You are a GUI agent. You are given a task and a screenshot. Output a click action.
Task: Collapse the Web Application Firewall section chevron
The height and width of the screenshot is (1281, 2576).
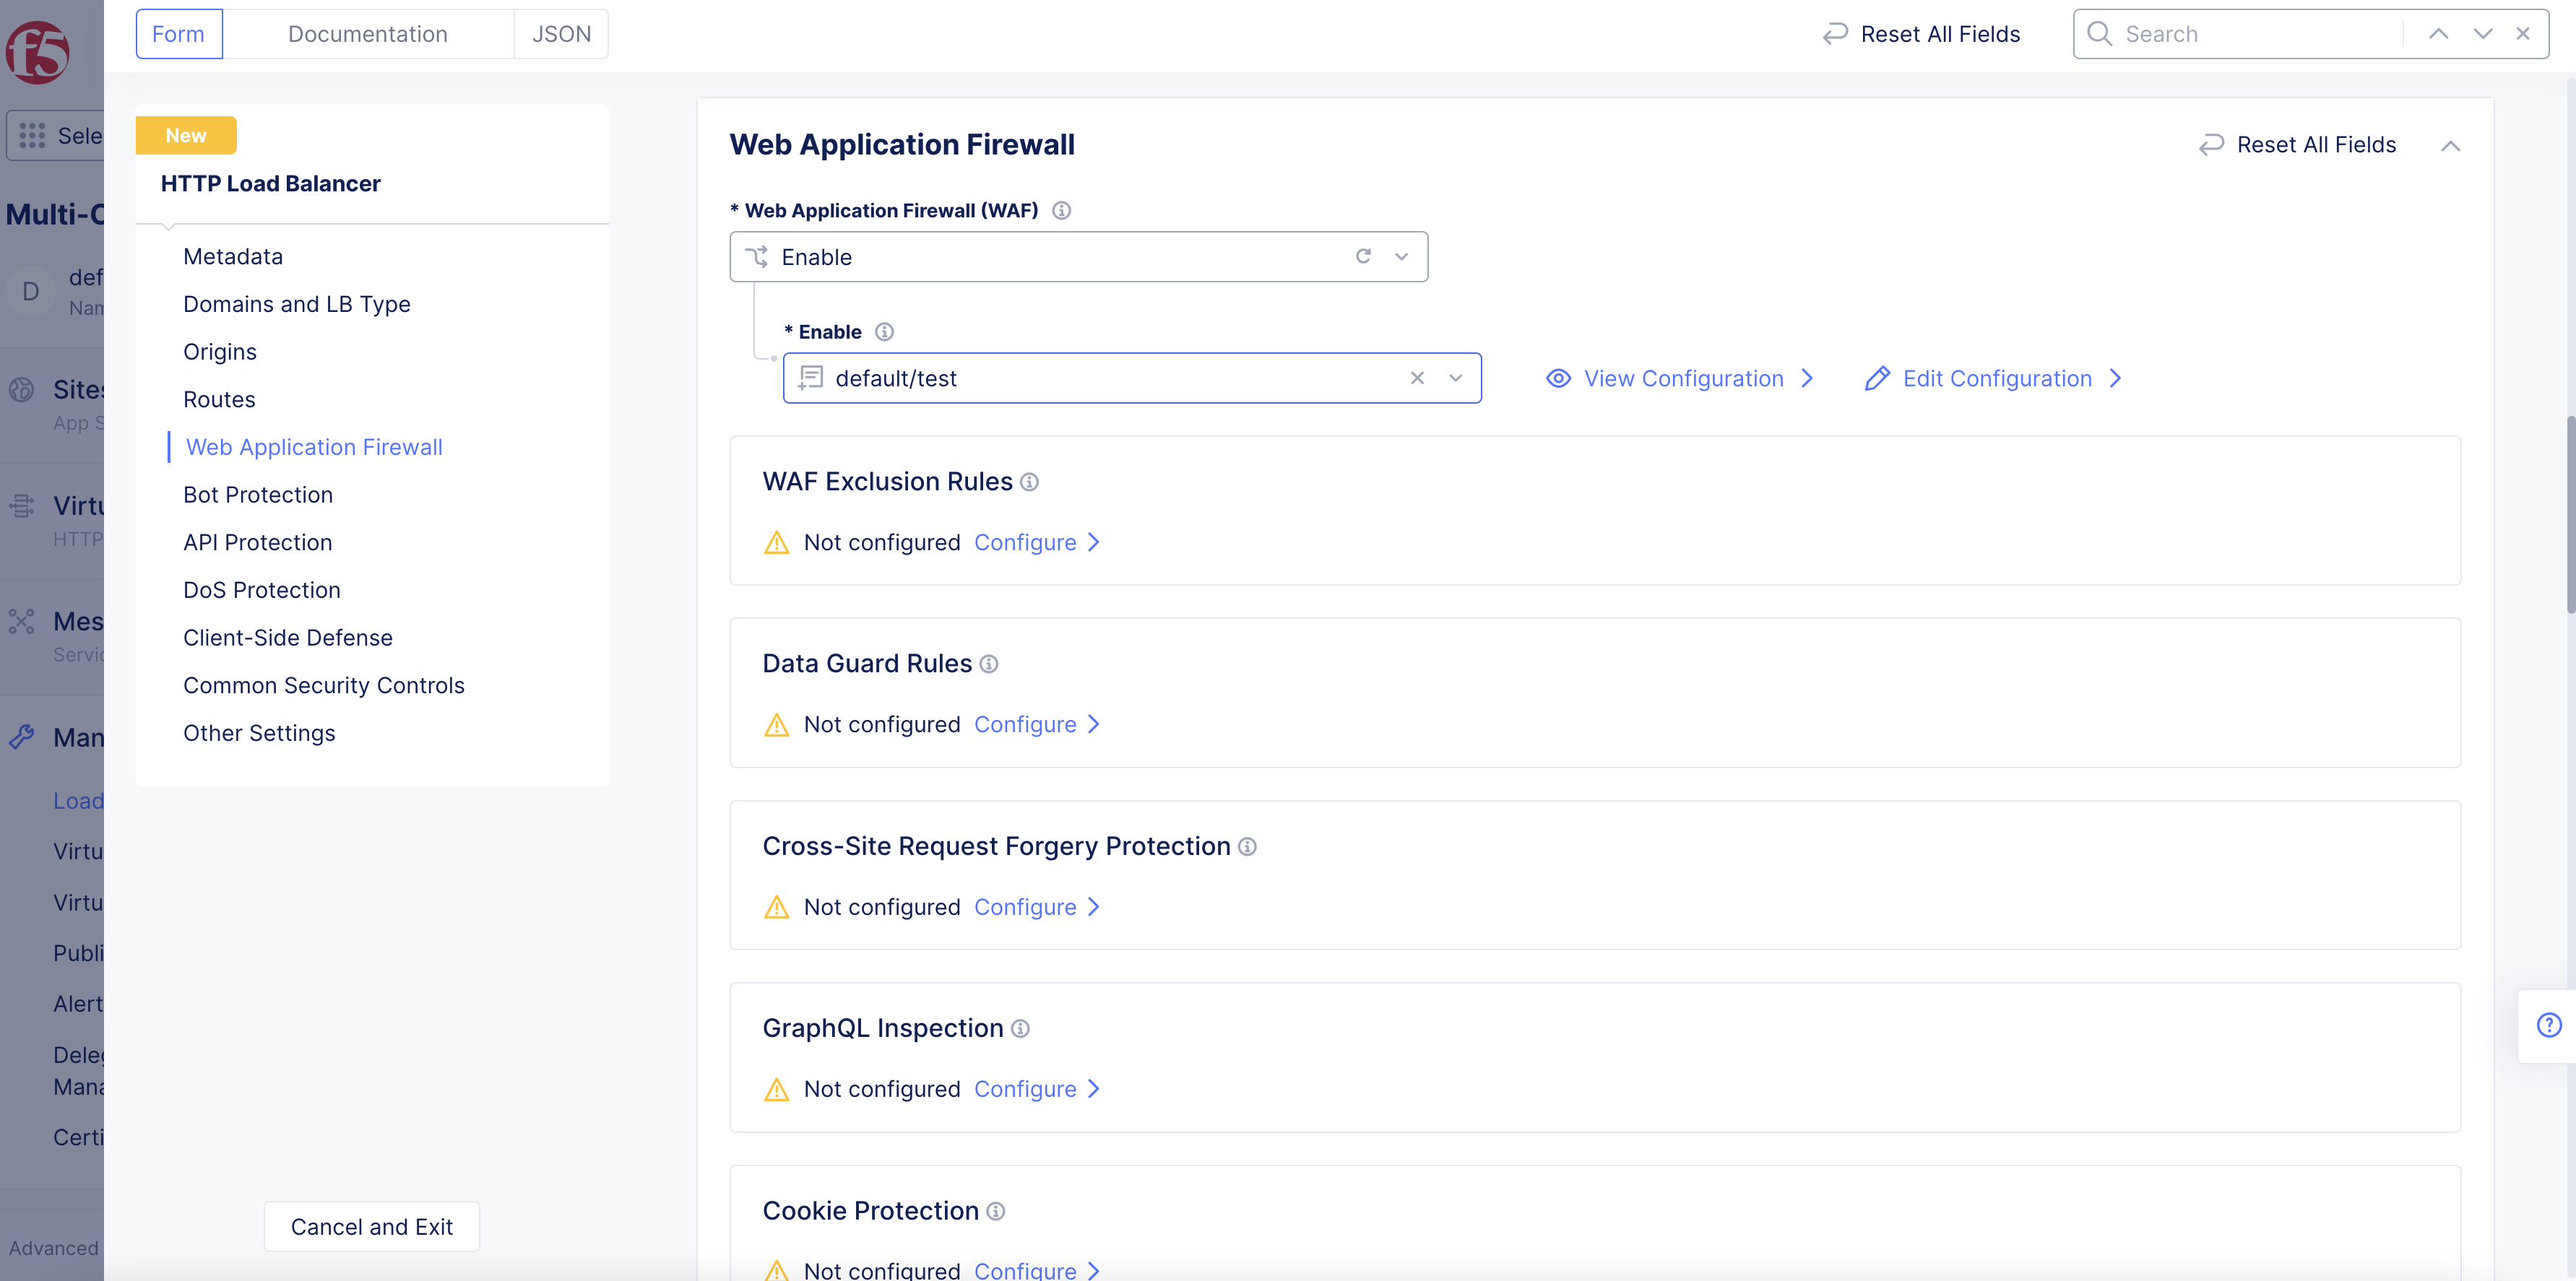pyautogui.click(x=2452, y=145)
